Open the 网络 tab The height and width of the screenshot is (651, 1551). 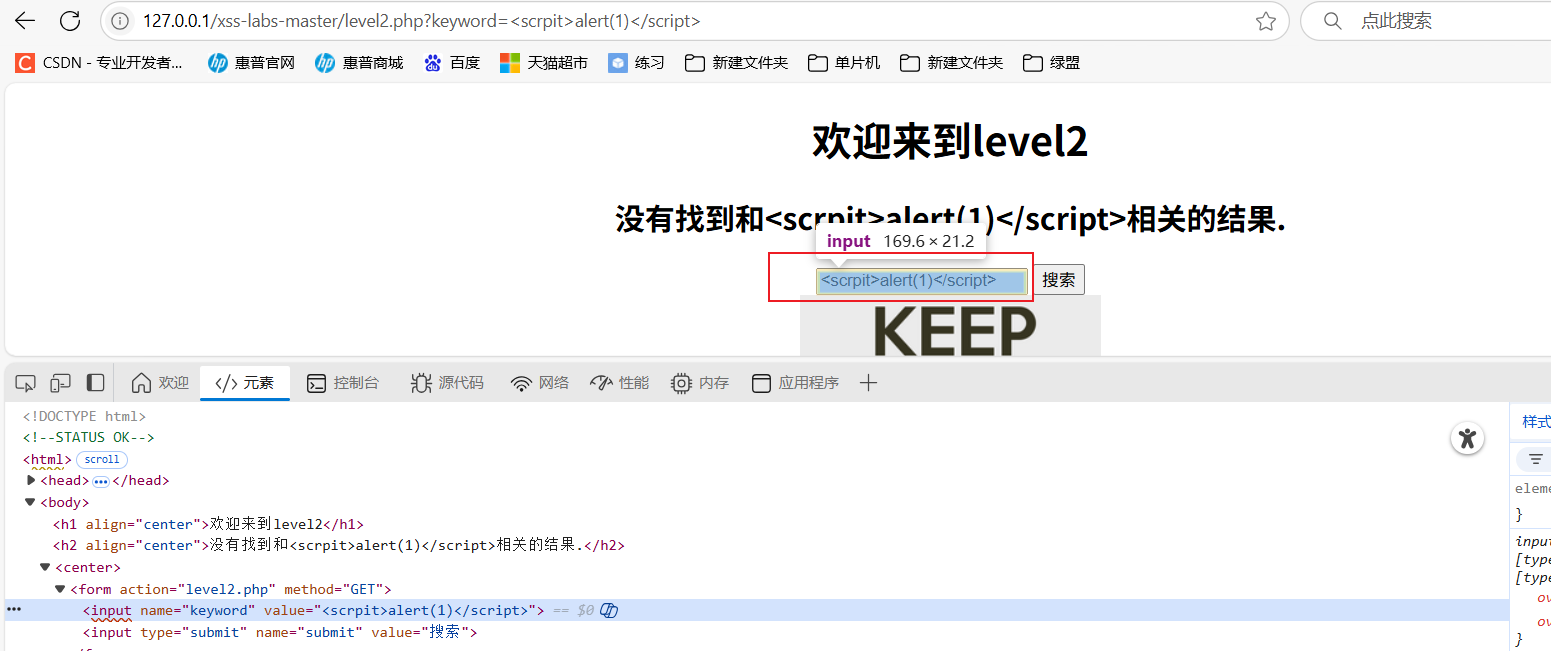(539, 383)
